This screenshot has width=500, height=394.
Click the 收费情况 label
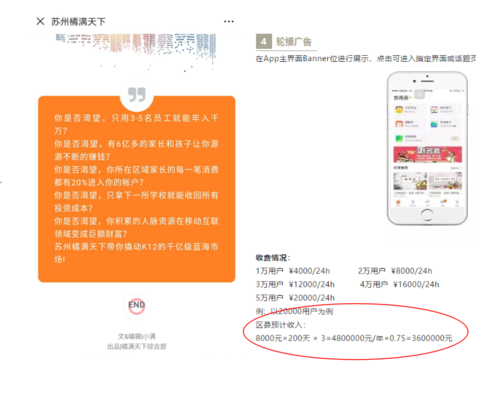(273, 258)
